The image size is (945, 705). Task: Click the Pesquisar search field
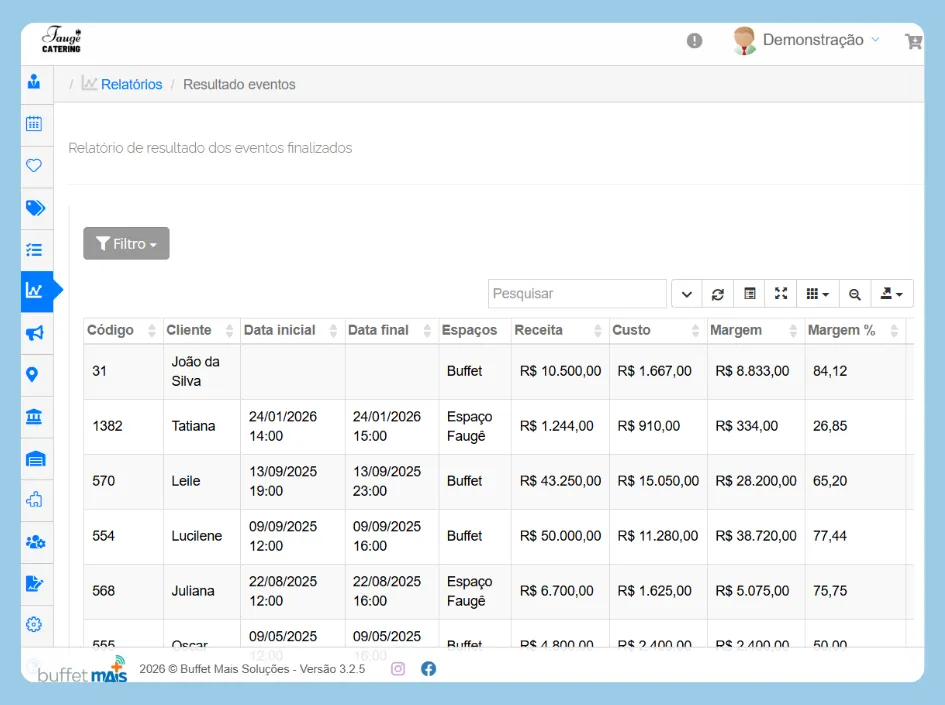click(x=577, y=294)
